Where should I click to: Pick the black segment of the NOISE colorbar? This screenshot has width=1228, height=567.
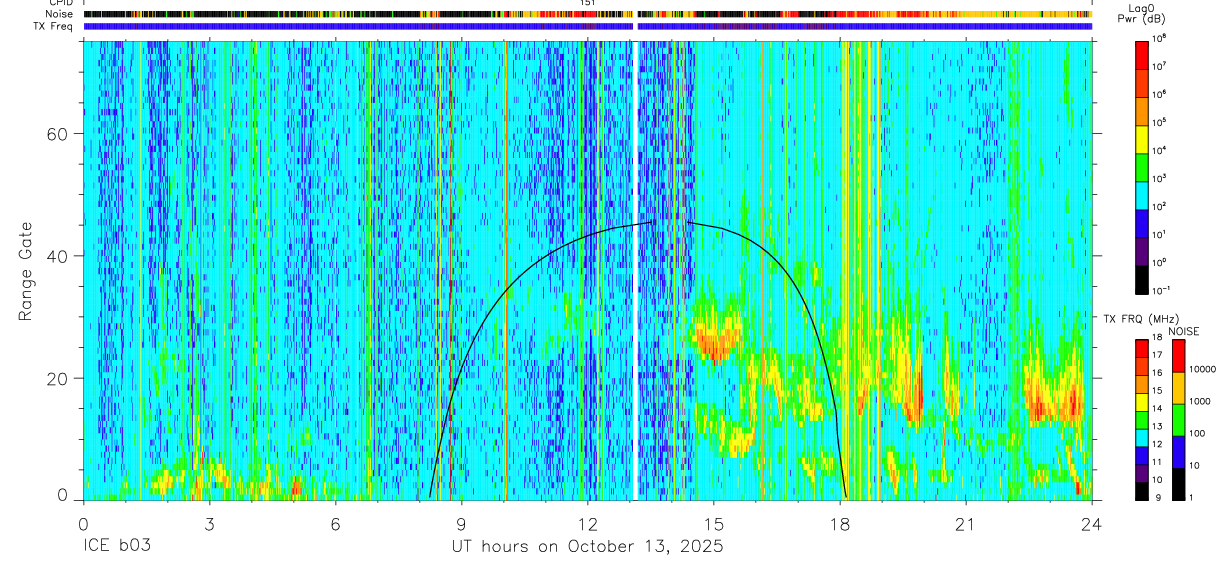coord(1179,484)
